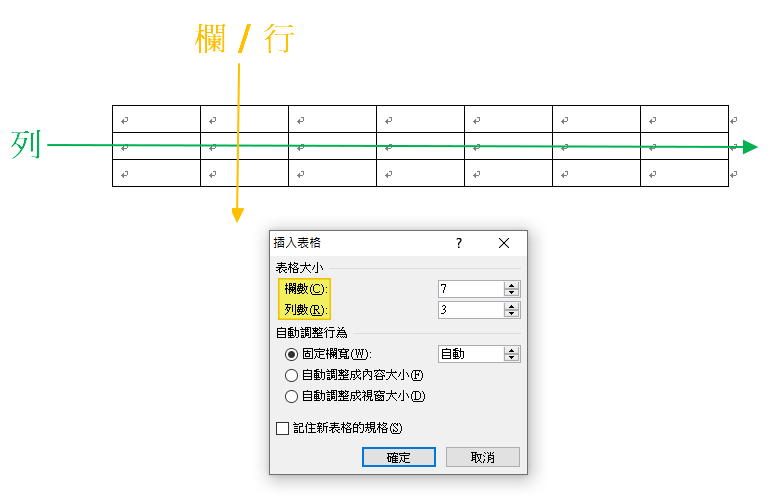The image size is (771, 499).
Task: Decrease the 欄數 value with down arrow
Action: pyautogui.click(x=511, y=292)
